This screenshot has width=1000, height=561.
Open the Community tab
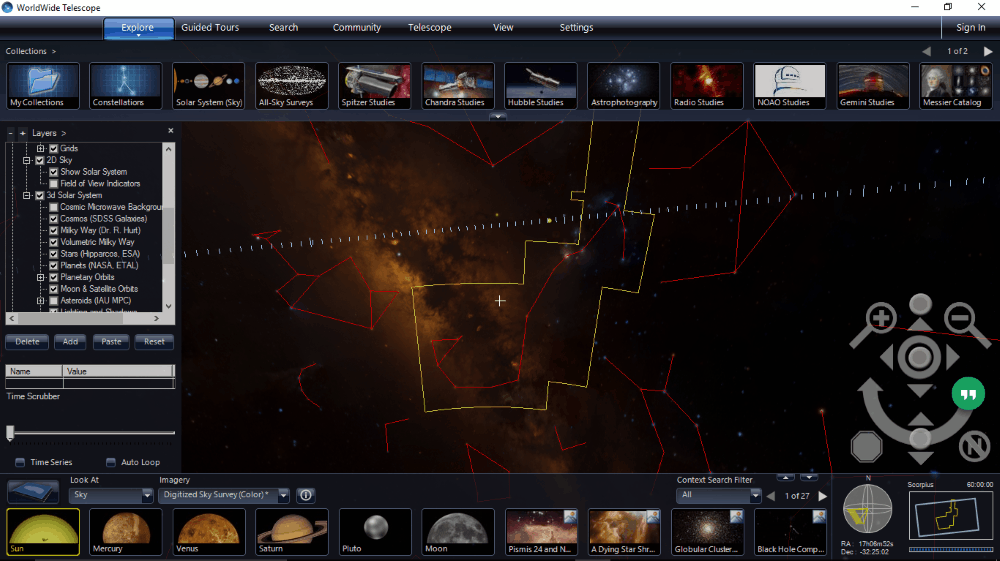point(357,27)
